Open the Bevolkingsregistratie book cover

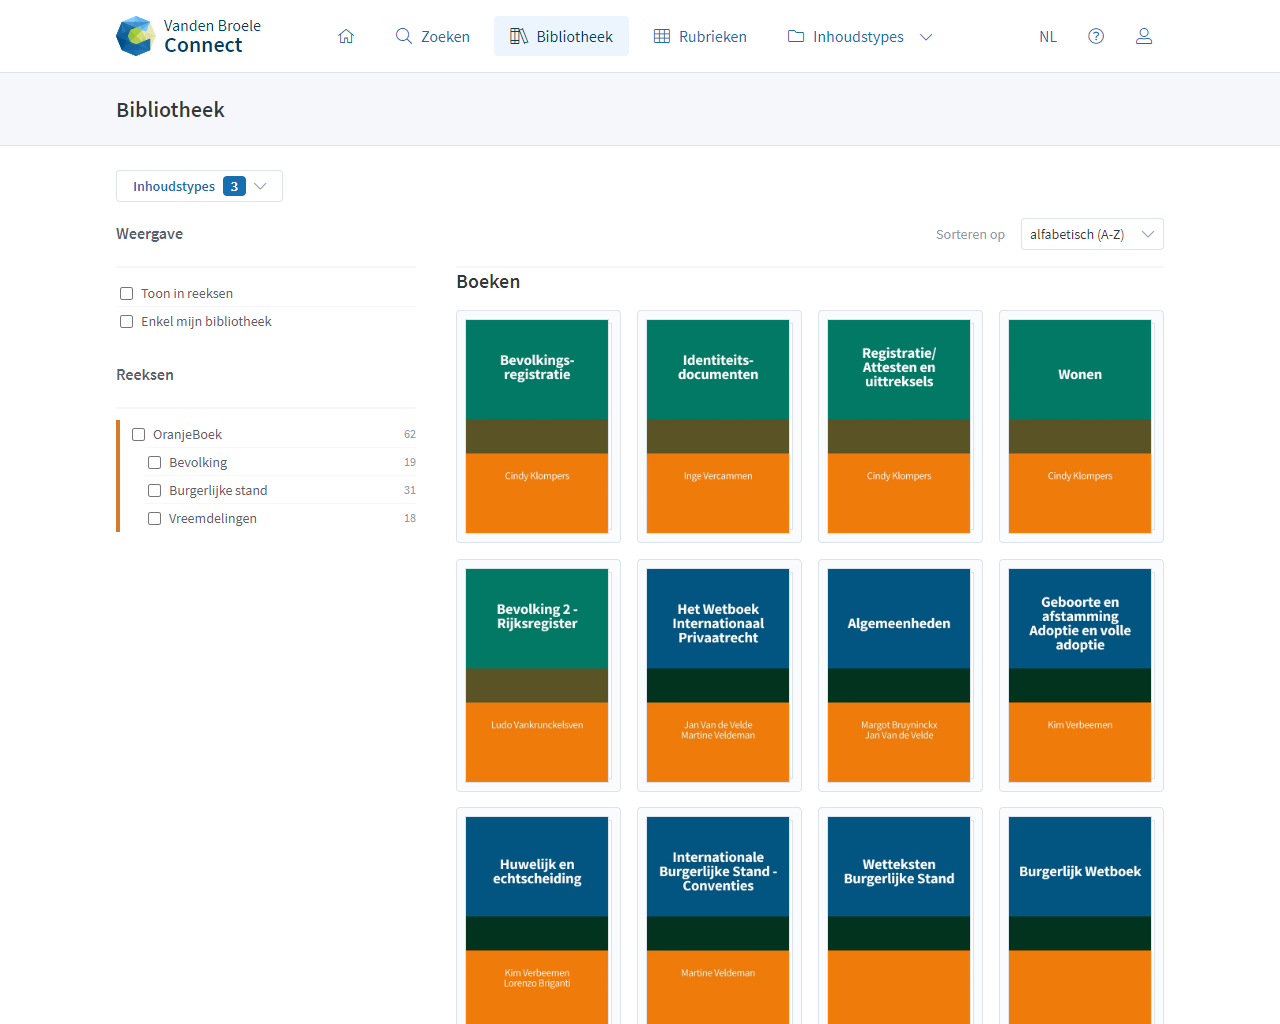tap(538, 426)
